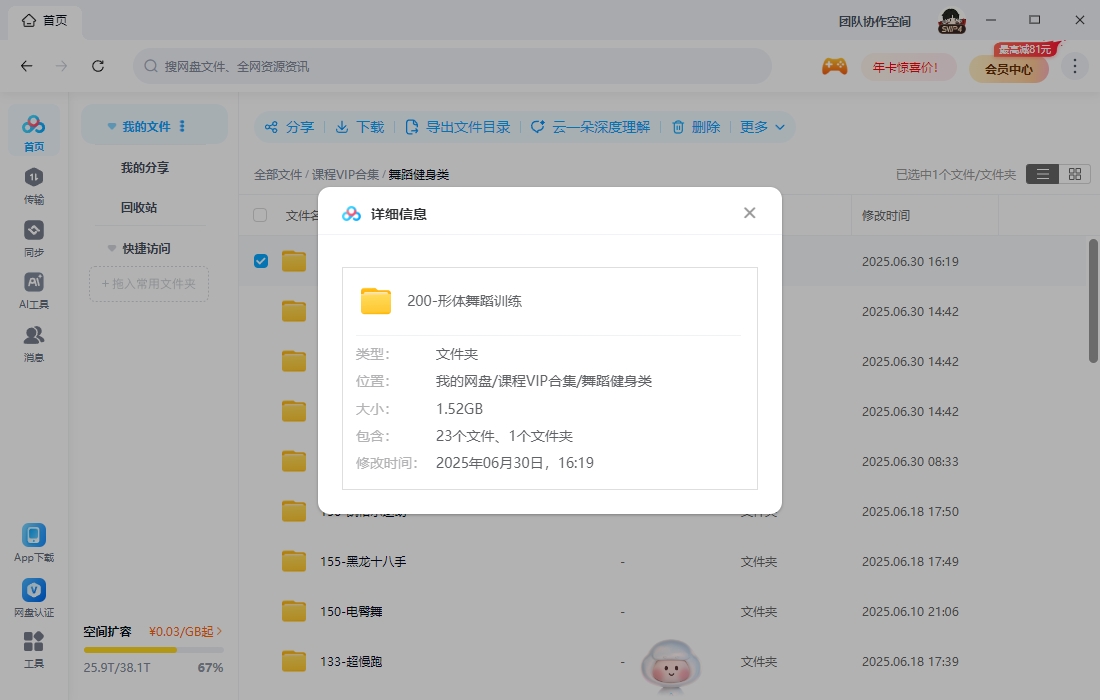Open 回收站 in the left panel
Image resolution: width=1100 pixels, height=700 pixels.
click(139, 208)
